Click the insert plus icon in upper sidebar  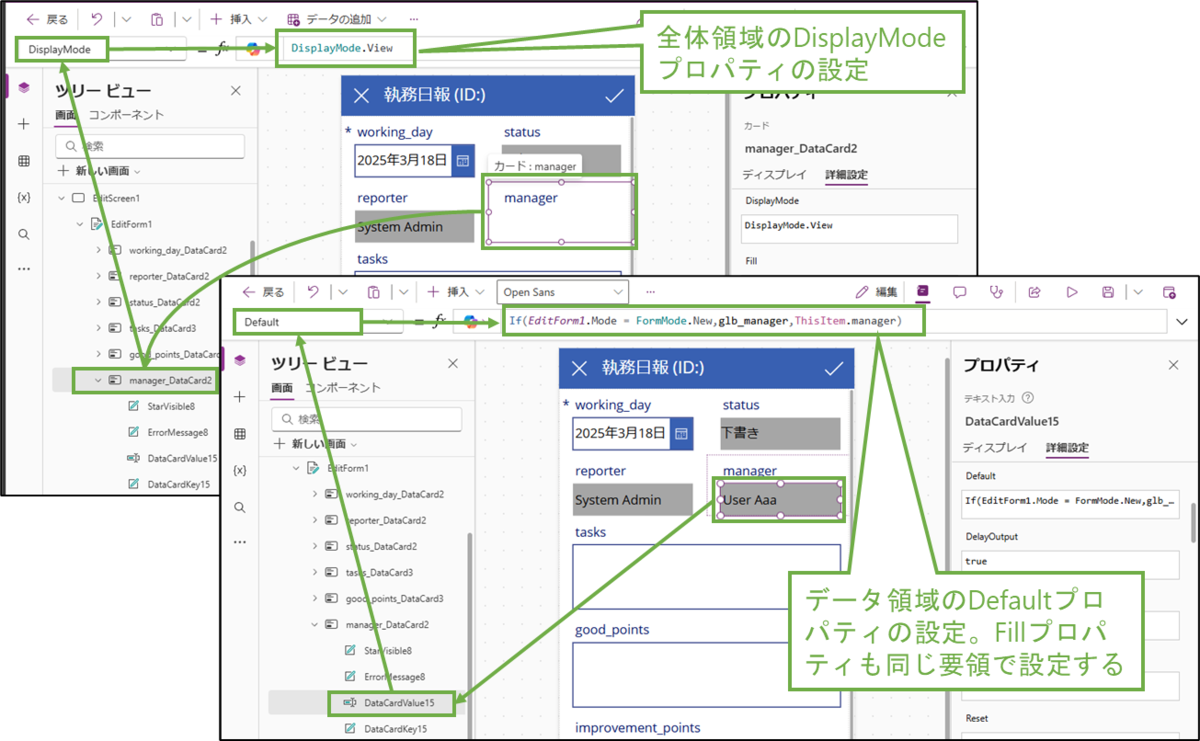coord(24,124)
